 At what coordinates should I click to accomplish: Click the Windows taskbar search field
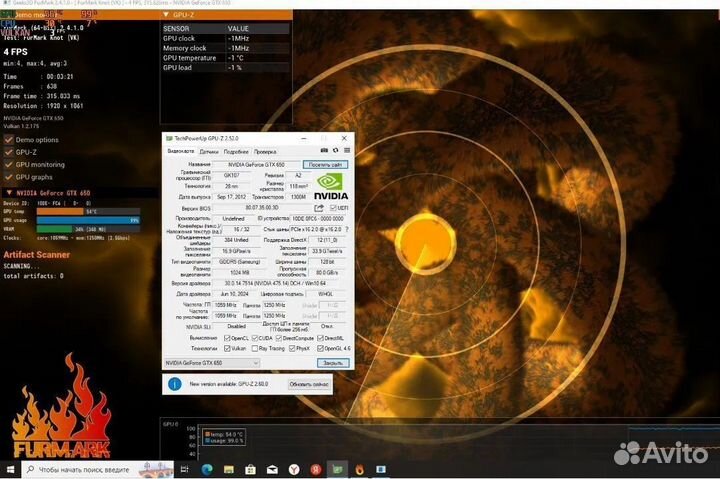coord(97,469)
